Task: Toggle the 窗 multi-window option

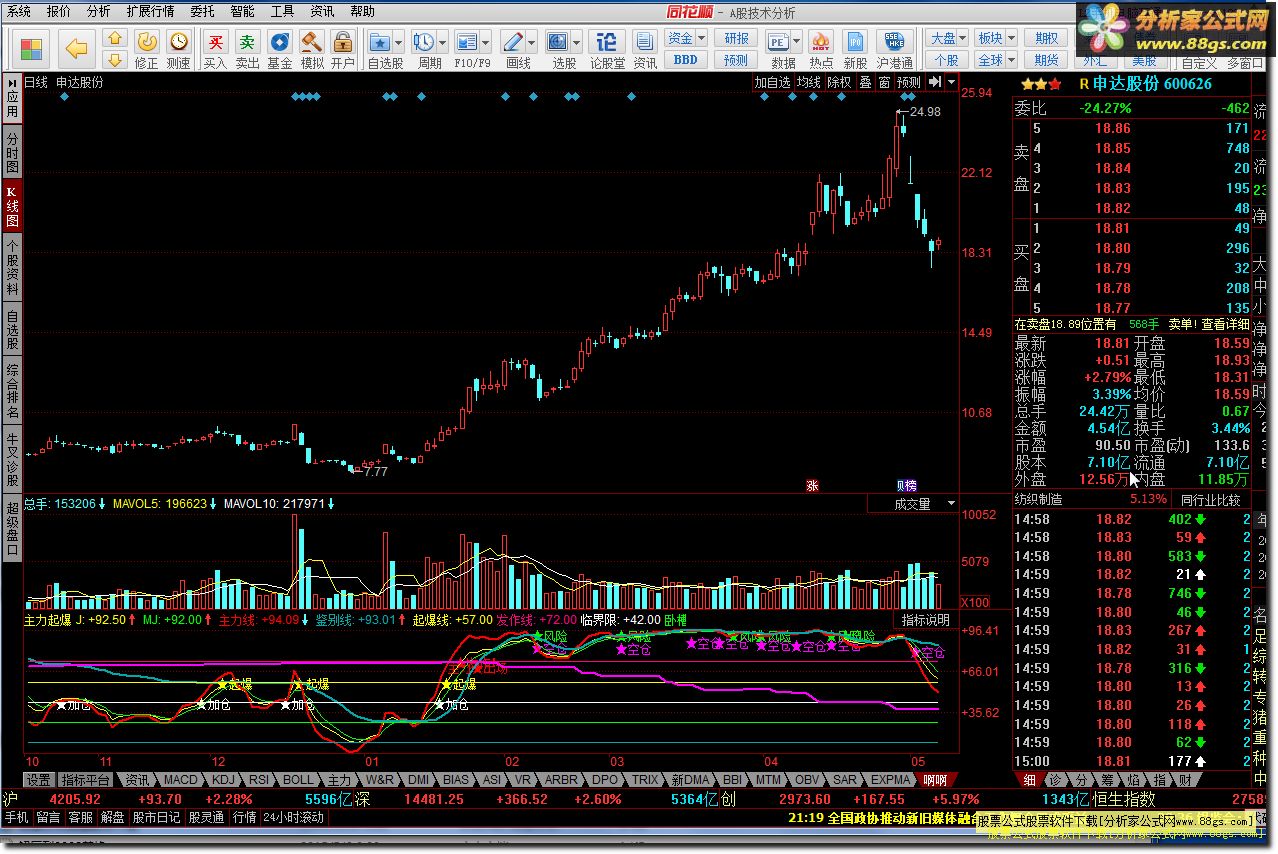Action: 884,82
